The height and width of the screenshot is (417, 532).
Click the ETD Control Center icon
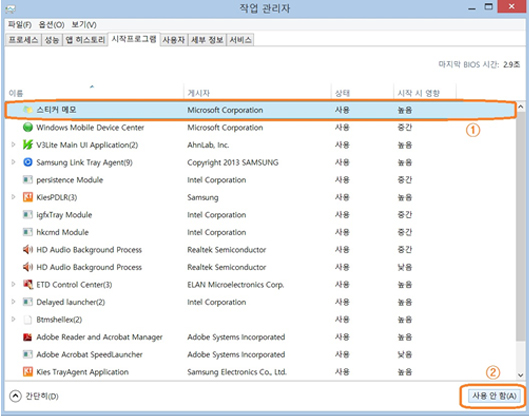[x=27, y=284]
